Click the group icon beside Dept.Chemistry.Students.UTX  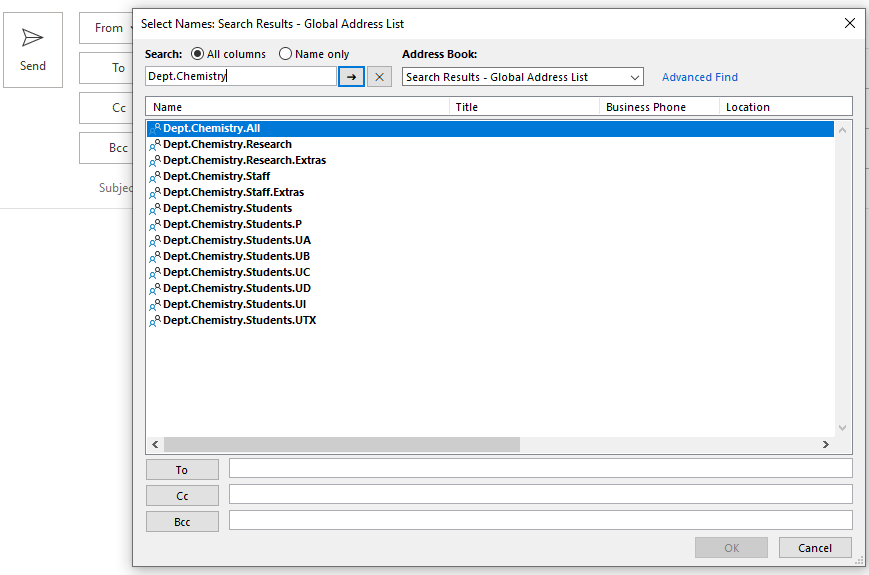coord(155,321)
